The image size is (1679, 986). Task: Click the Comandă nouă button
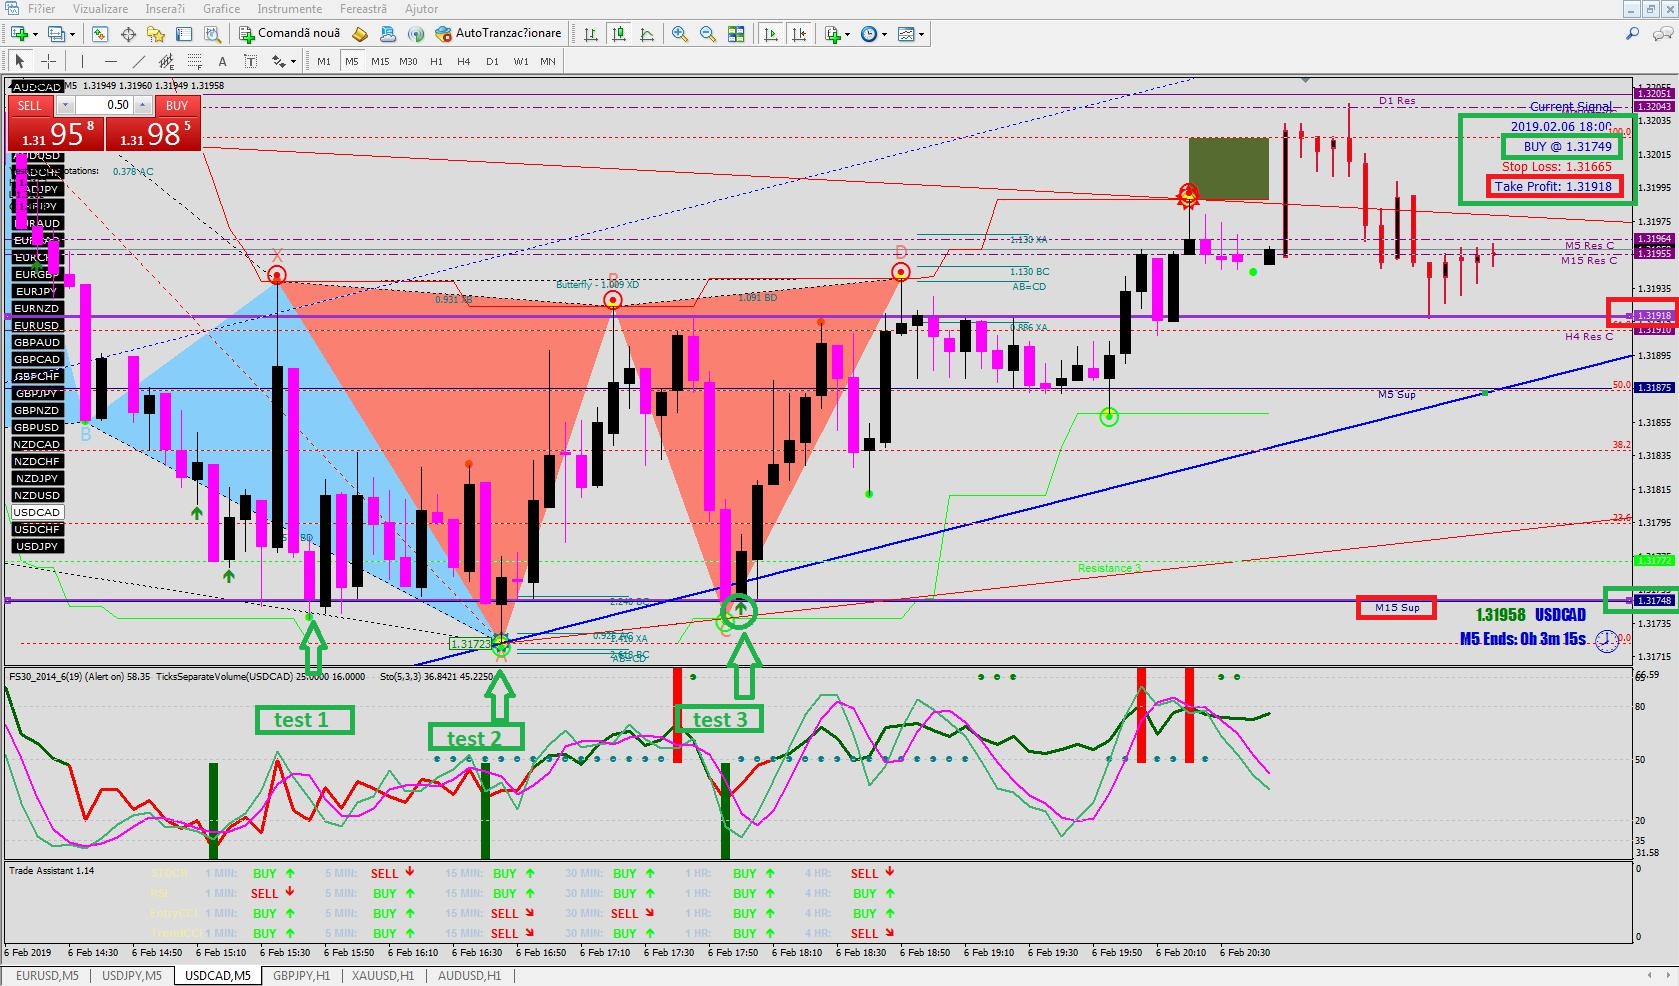[x=291, y=34]
